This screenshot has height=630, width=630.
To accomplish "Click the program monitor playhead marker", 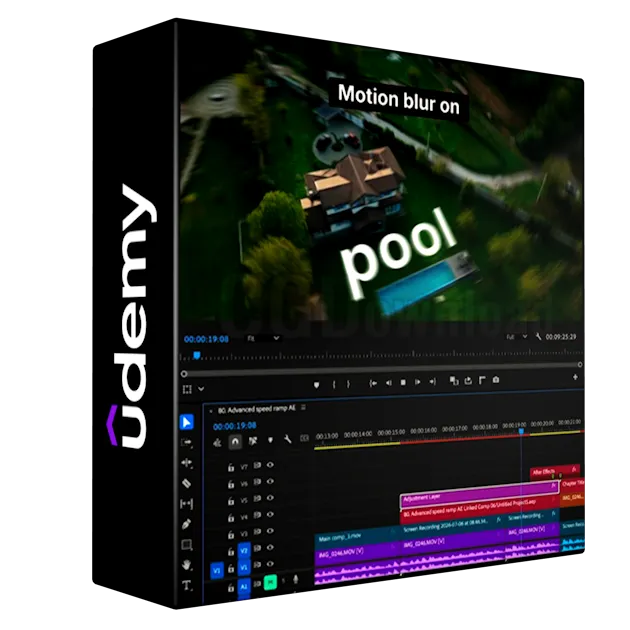I will point(197,356).
